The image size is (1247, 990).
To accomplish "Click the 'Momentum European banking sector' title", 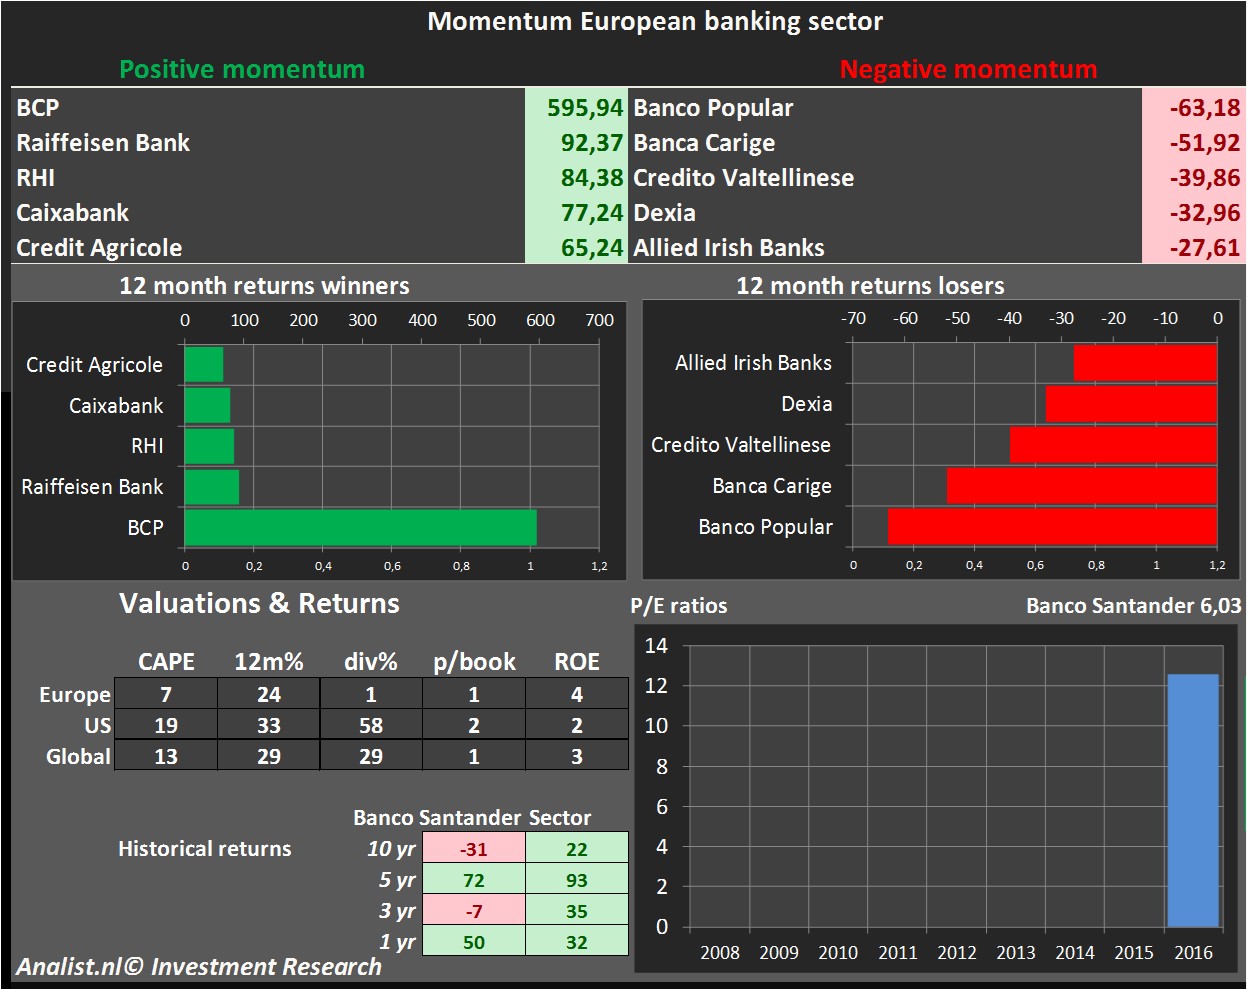I will 655,21.
